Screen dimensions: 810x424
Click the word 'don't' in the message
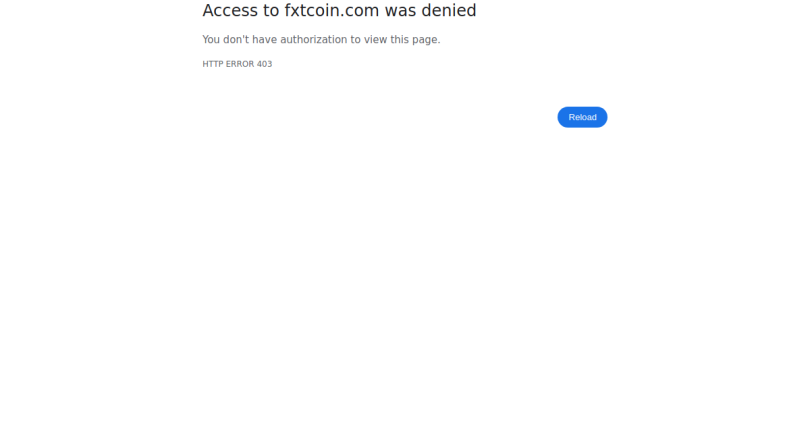236,40
